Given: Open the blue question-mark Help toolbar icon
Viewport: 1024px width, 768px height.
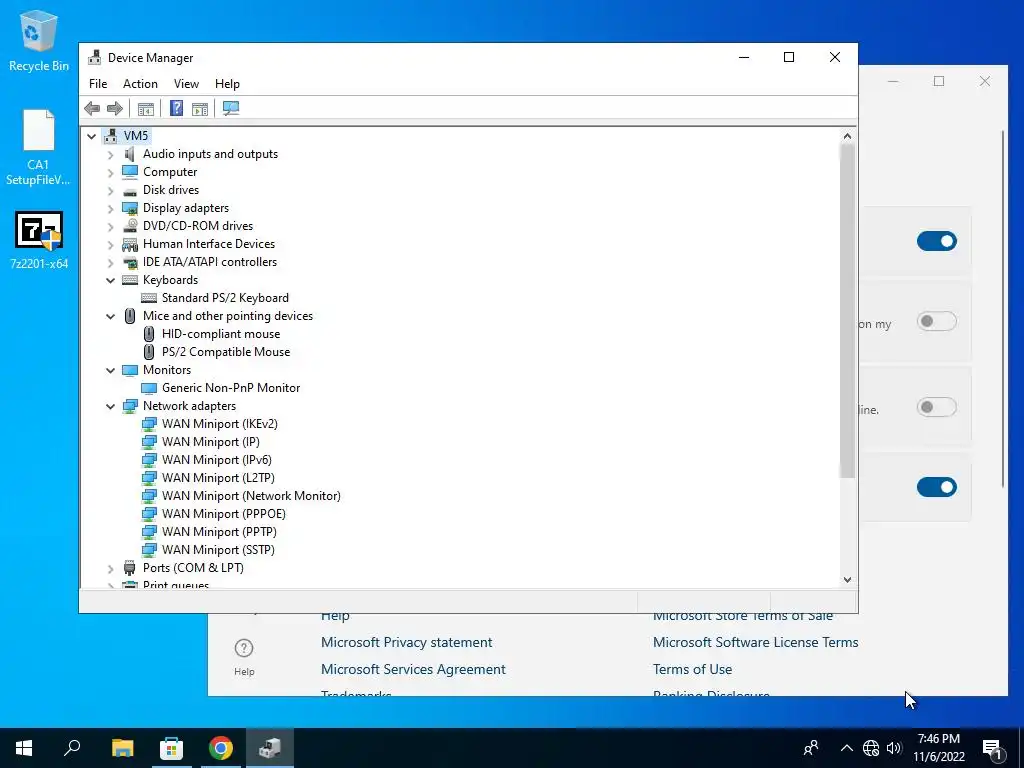Looking at the screenshot, I should [176, 108].
